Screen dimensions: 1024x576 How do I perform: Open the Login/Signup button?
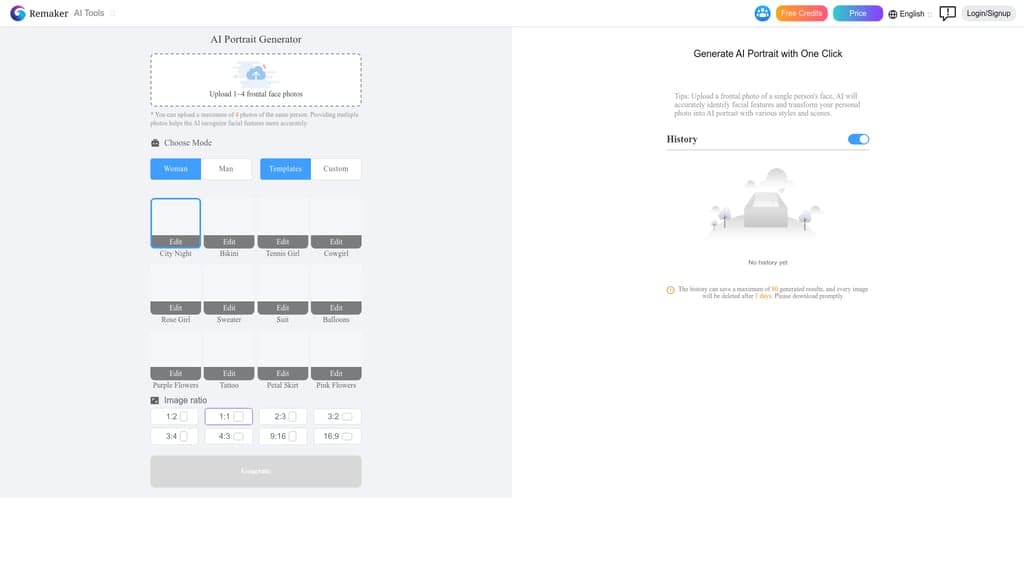(988, 13)
